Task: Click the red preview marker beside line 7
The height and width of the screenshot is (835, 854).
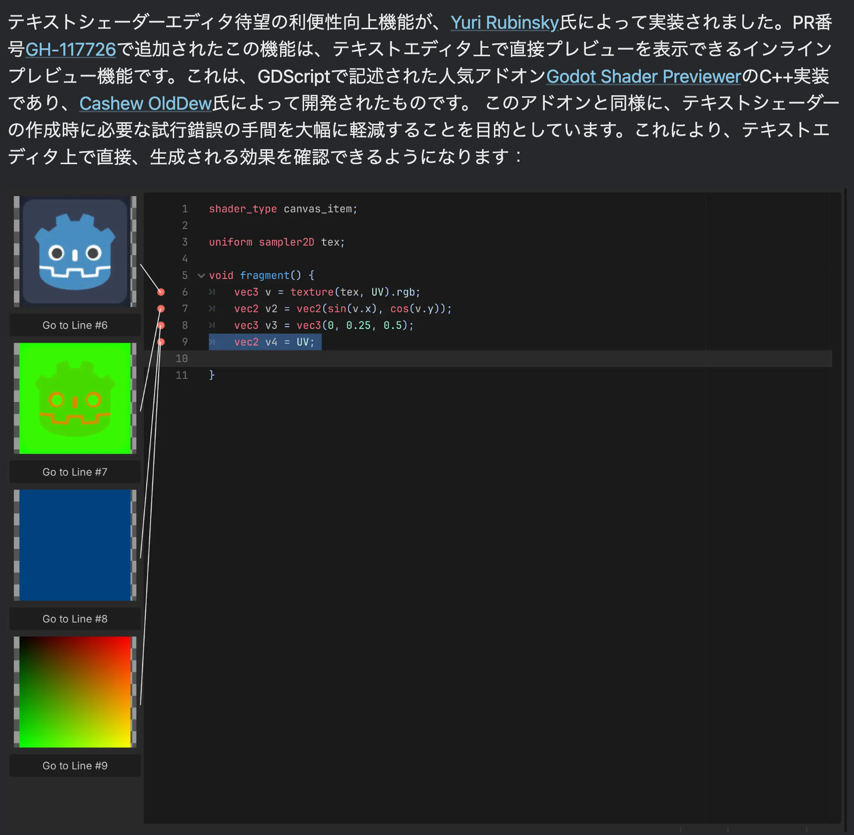Action: (x=160, y=309)
